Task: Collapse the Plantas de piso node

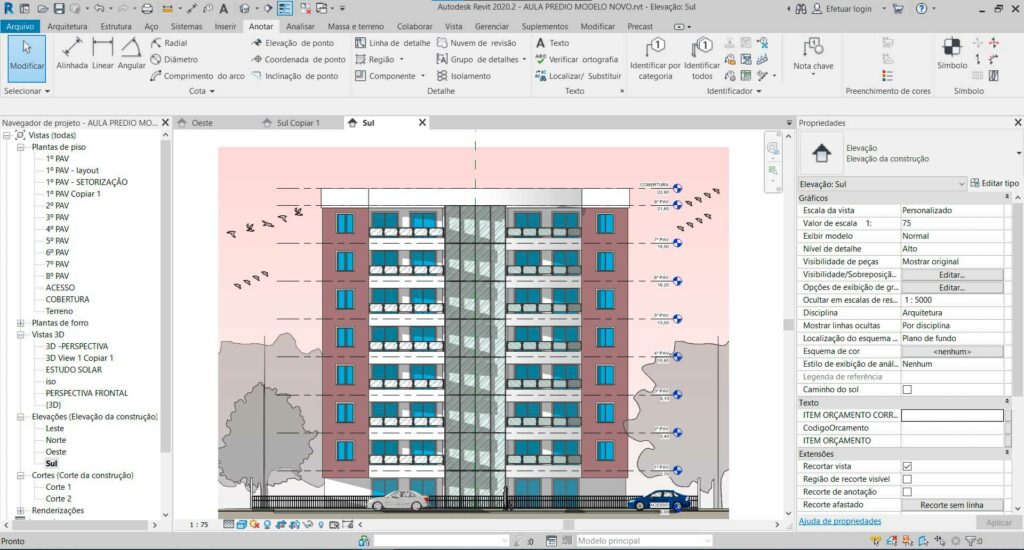Action: pyautogui.click(x=20, y=147)
